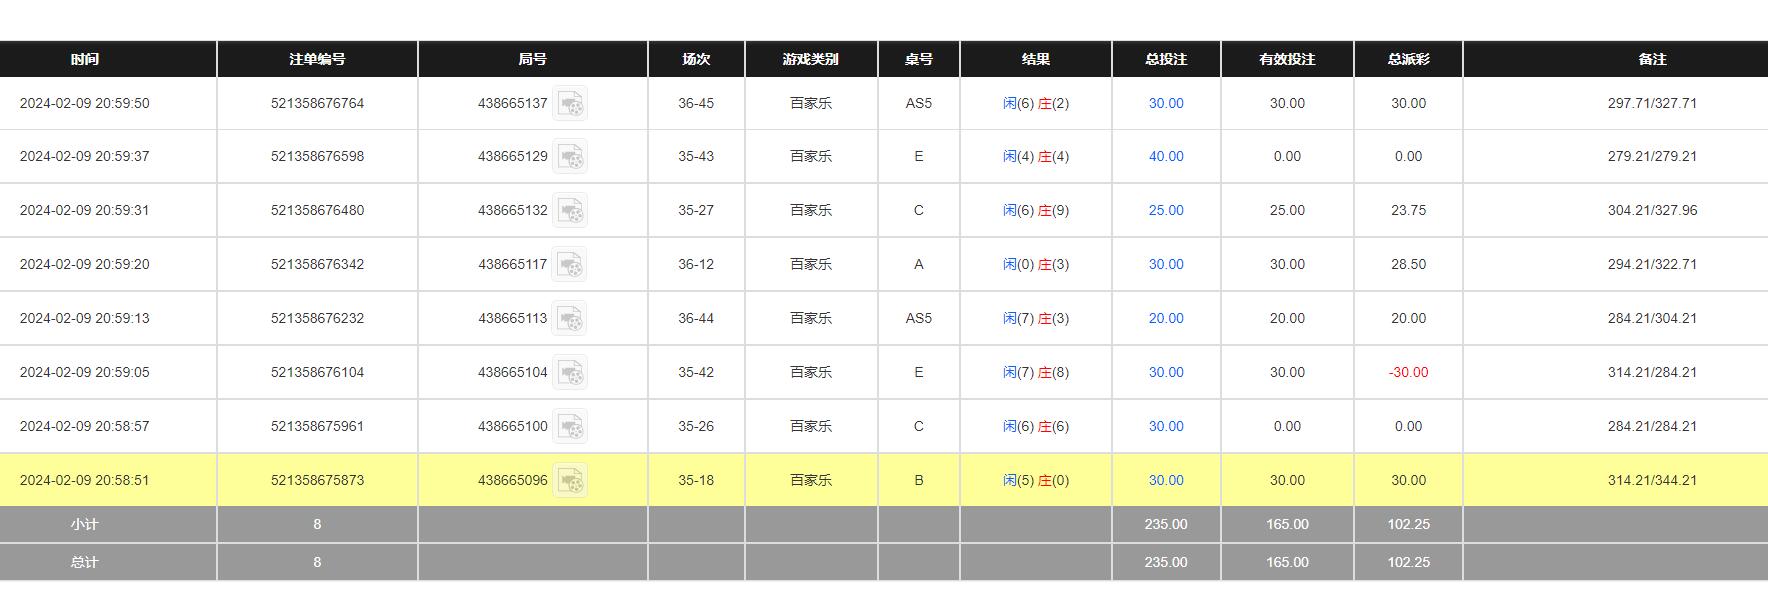This screenshot has height=613, width=1768.
Task: Click the 总计 grand total row label
Action: click(85, 563)
